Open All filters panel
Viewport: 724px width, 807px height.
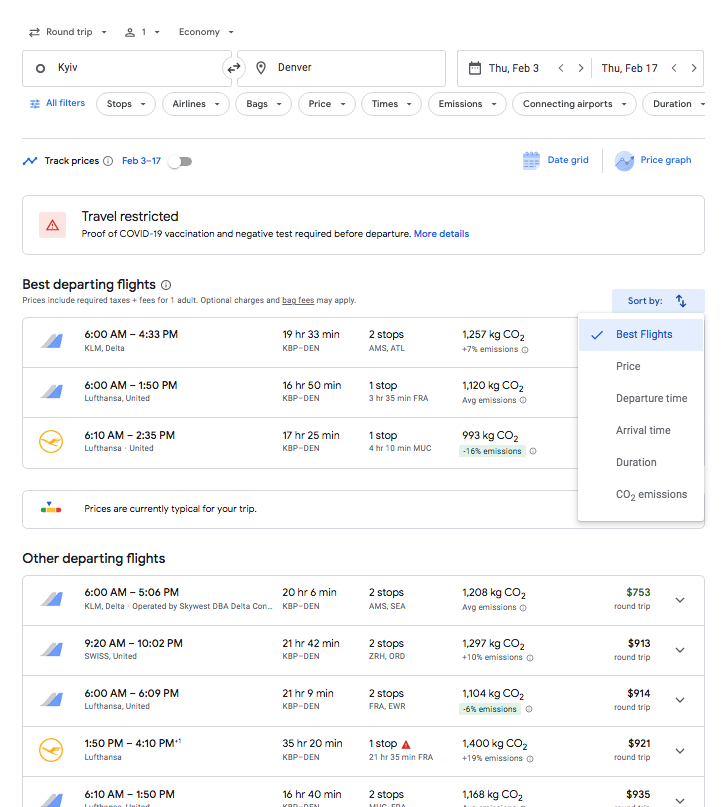[x=57, y=103]
